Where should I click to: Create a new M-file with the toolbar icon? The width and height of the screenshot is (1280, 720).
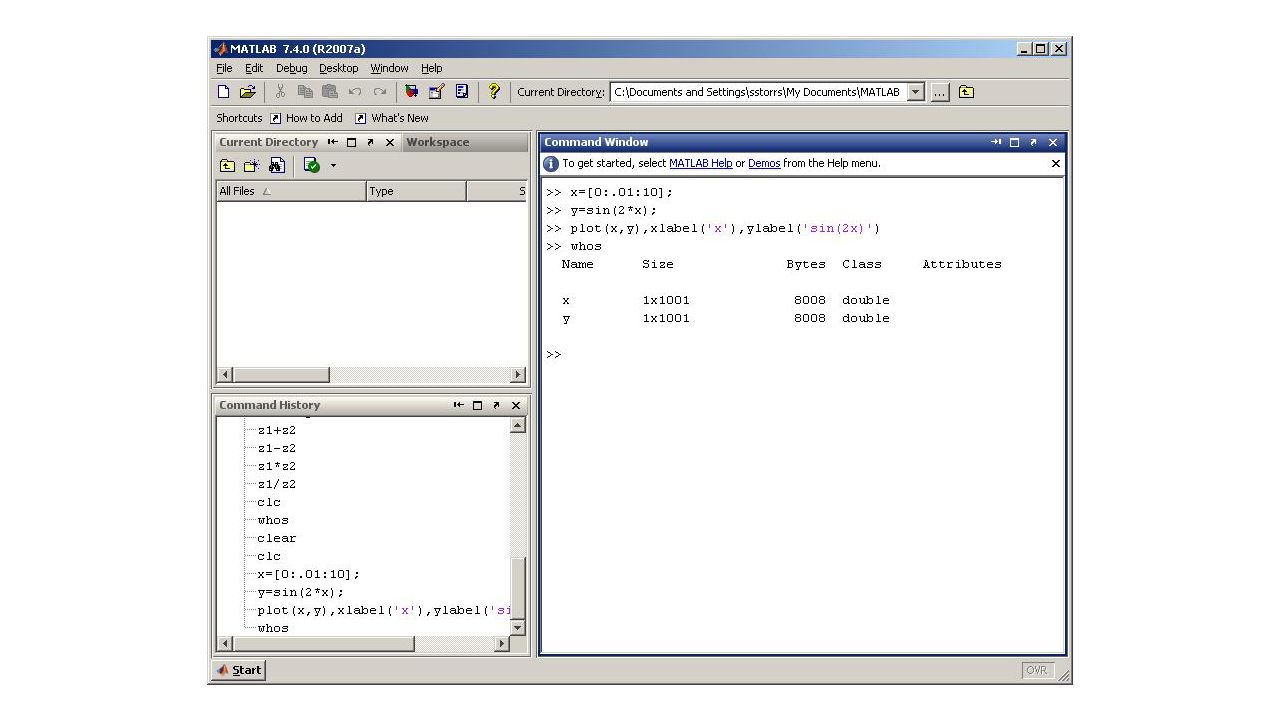click(x=223, y=92)
